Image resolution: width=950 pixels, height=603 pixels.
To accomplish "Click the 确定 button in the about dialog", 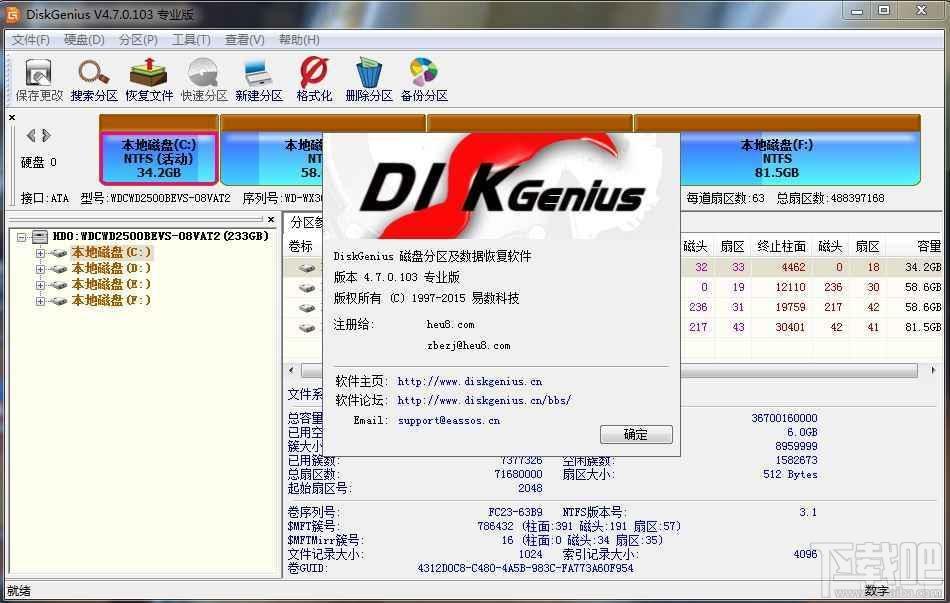I will (x=636, y=434).
